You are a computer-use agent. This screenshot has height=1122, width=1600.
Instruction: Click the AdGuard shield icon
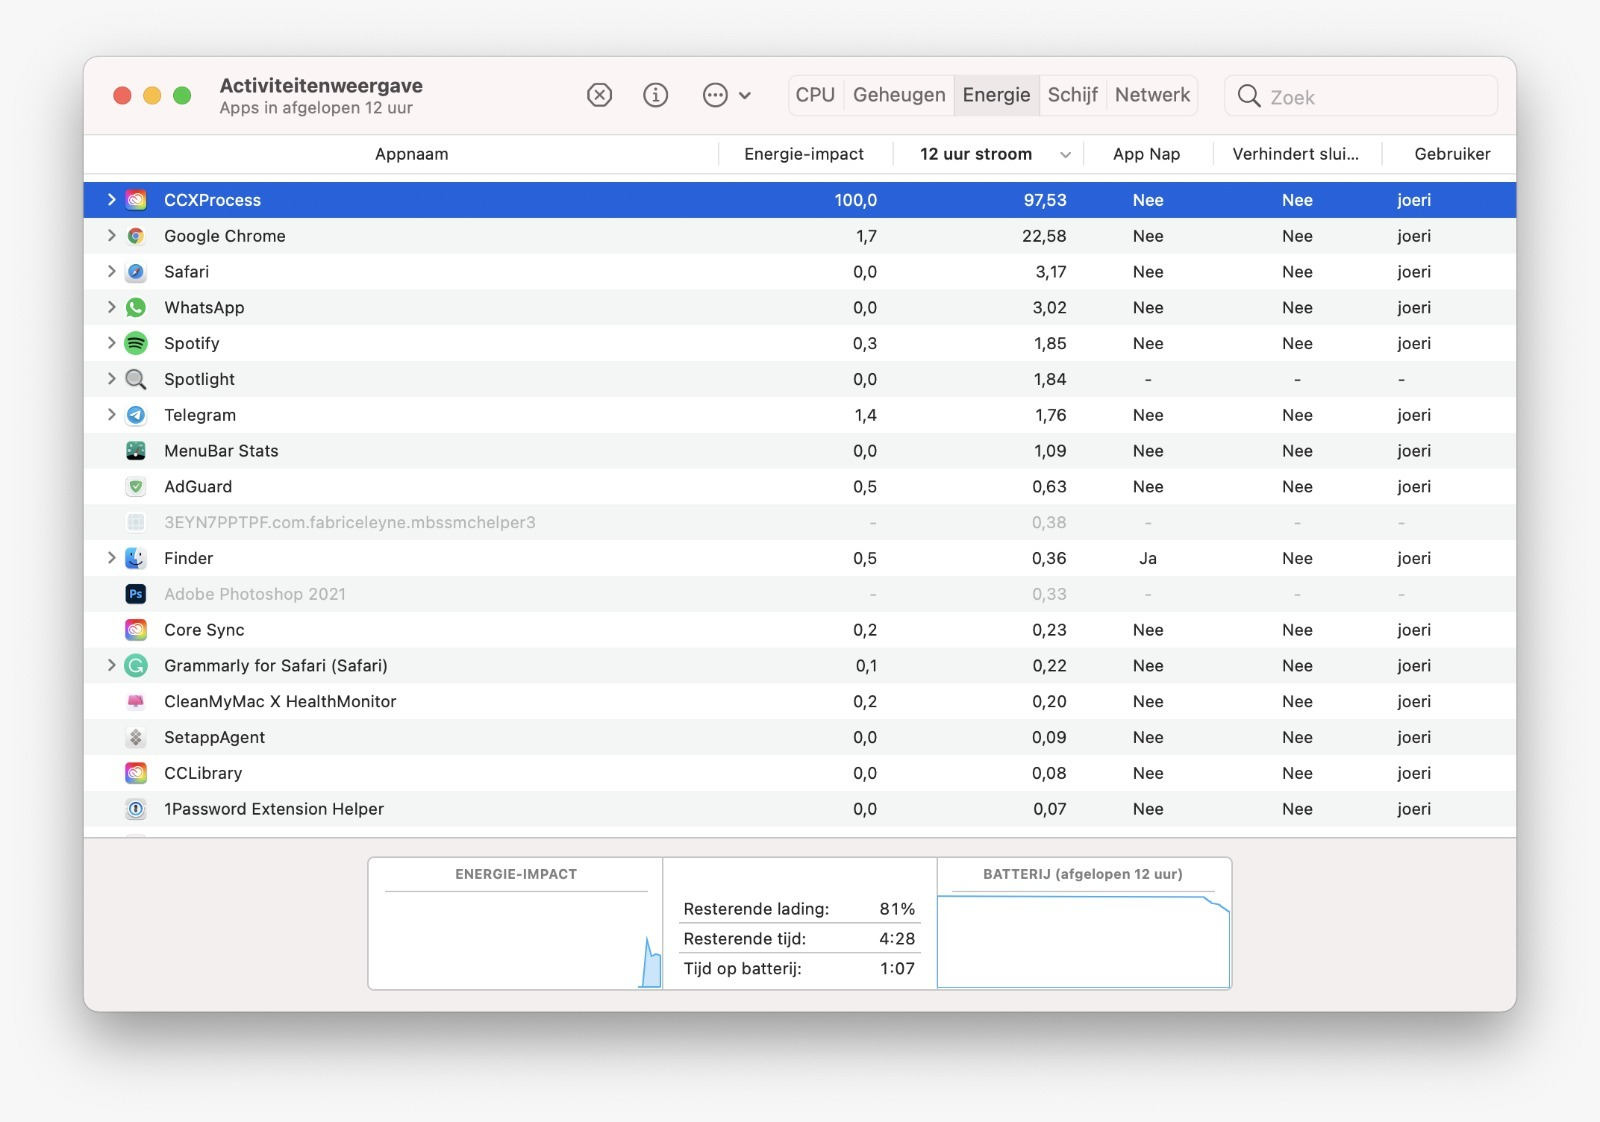click(136, 487)
